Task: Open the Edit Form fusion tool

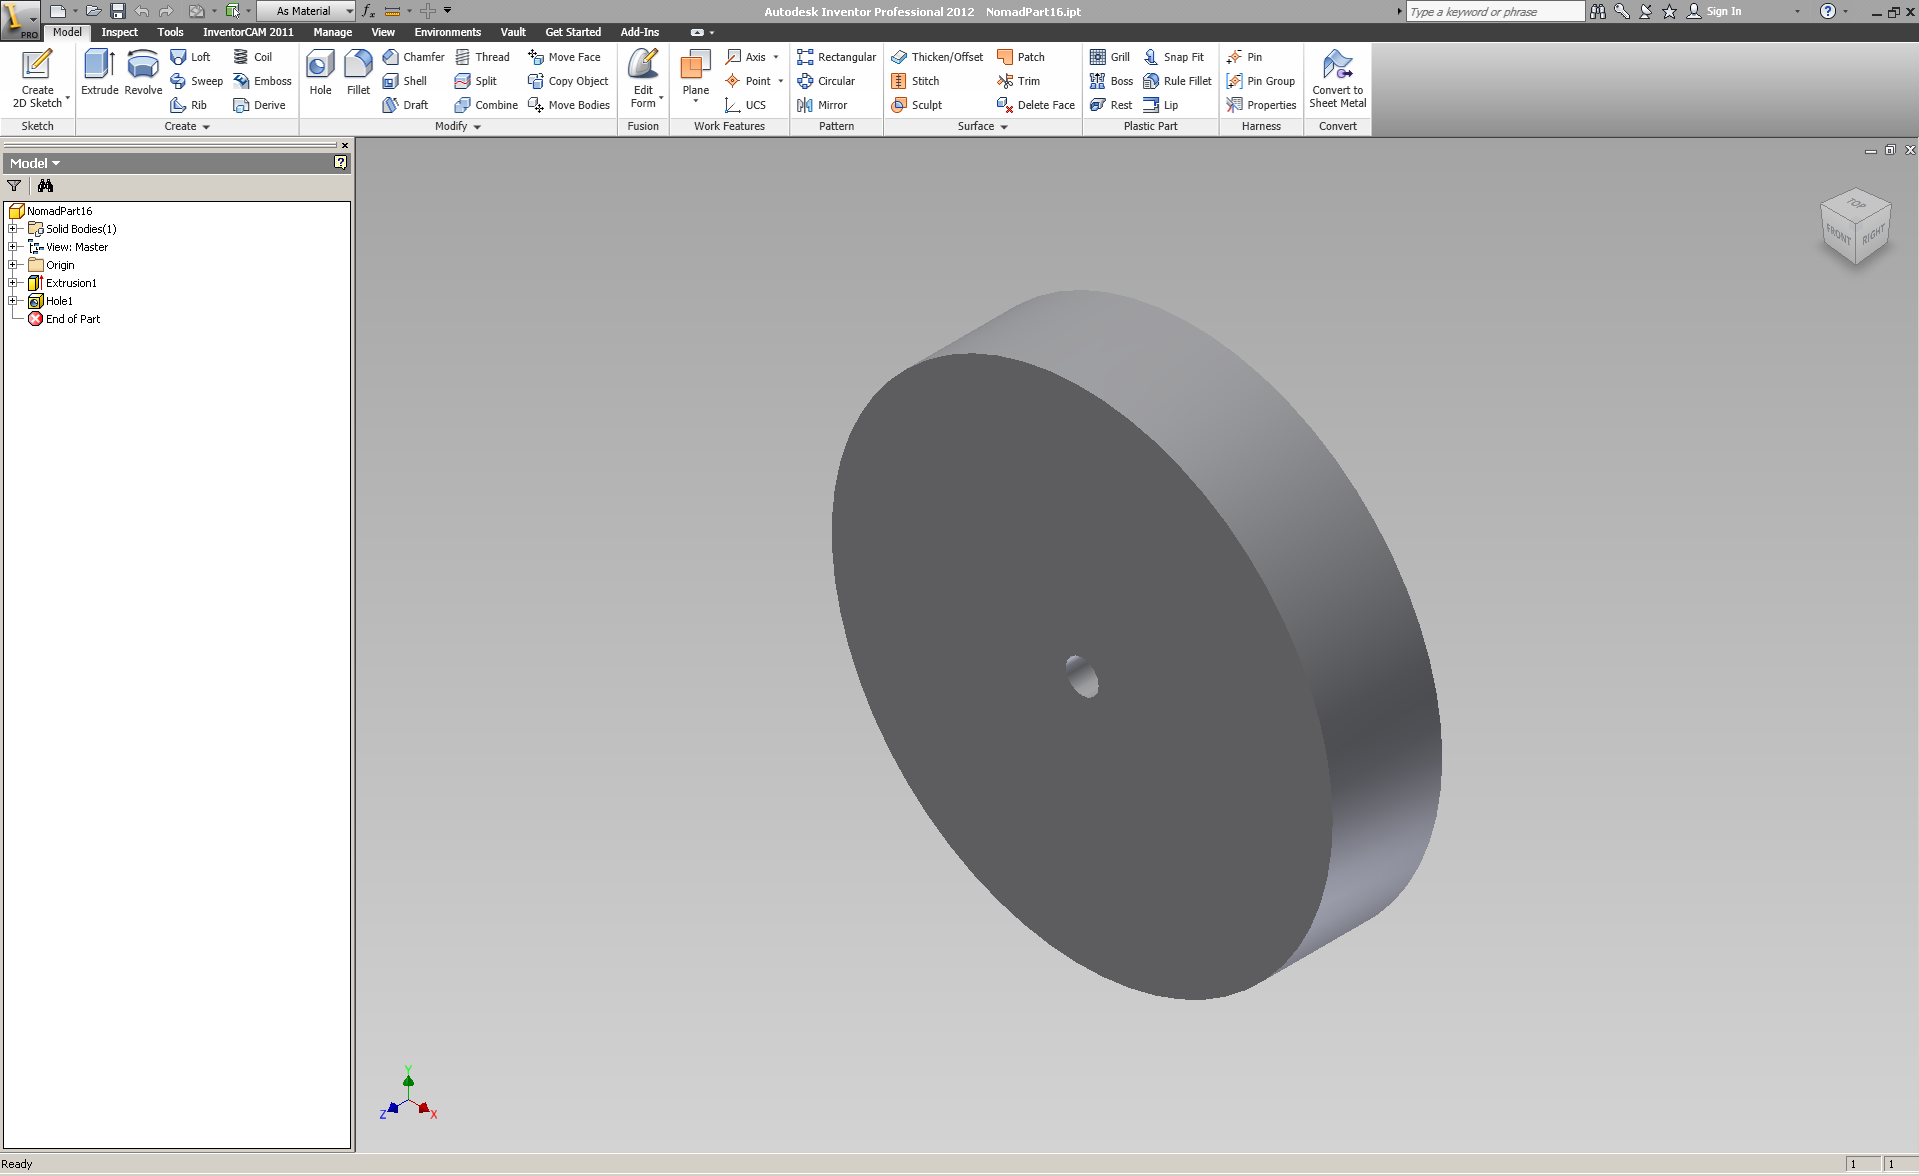Action: [x=643, y=79]
